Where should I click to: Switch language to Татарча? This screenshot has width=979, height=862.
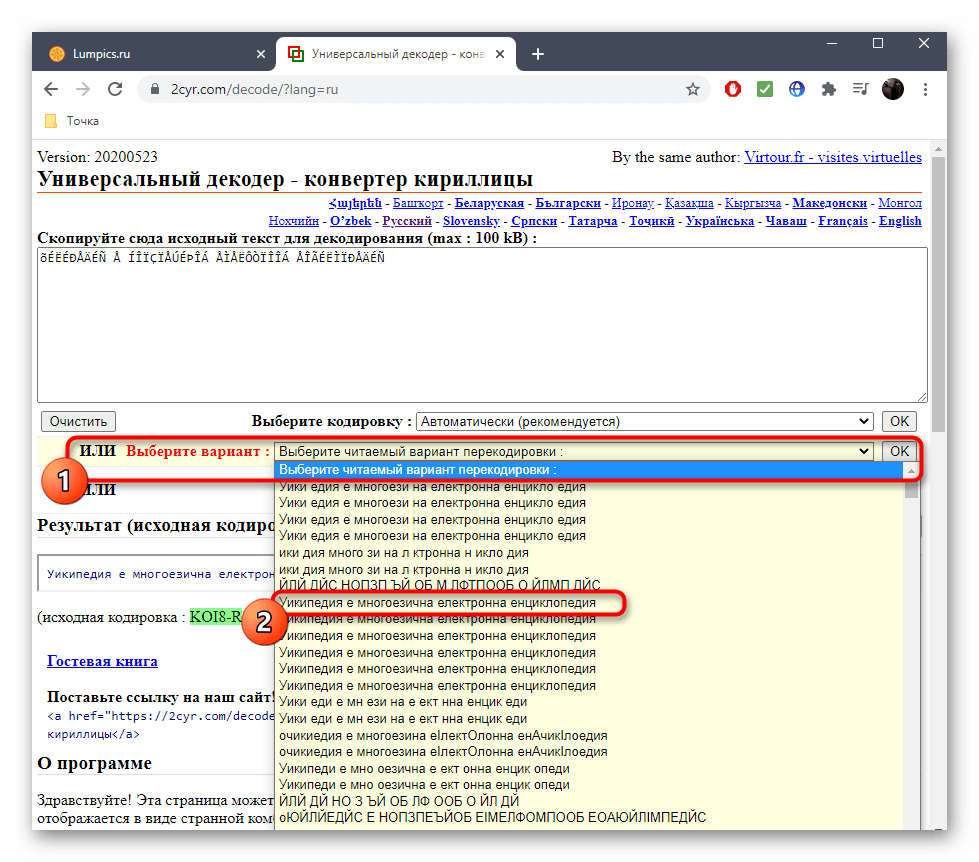coord(593,221)
